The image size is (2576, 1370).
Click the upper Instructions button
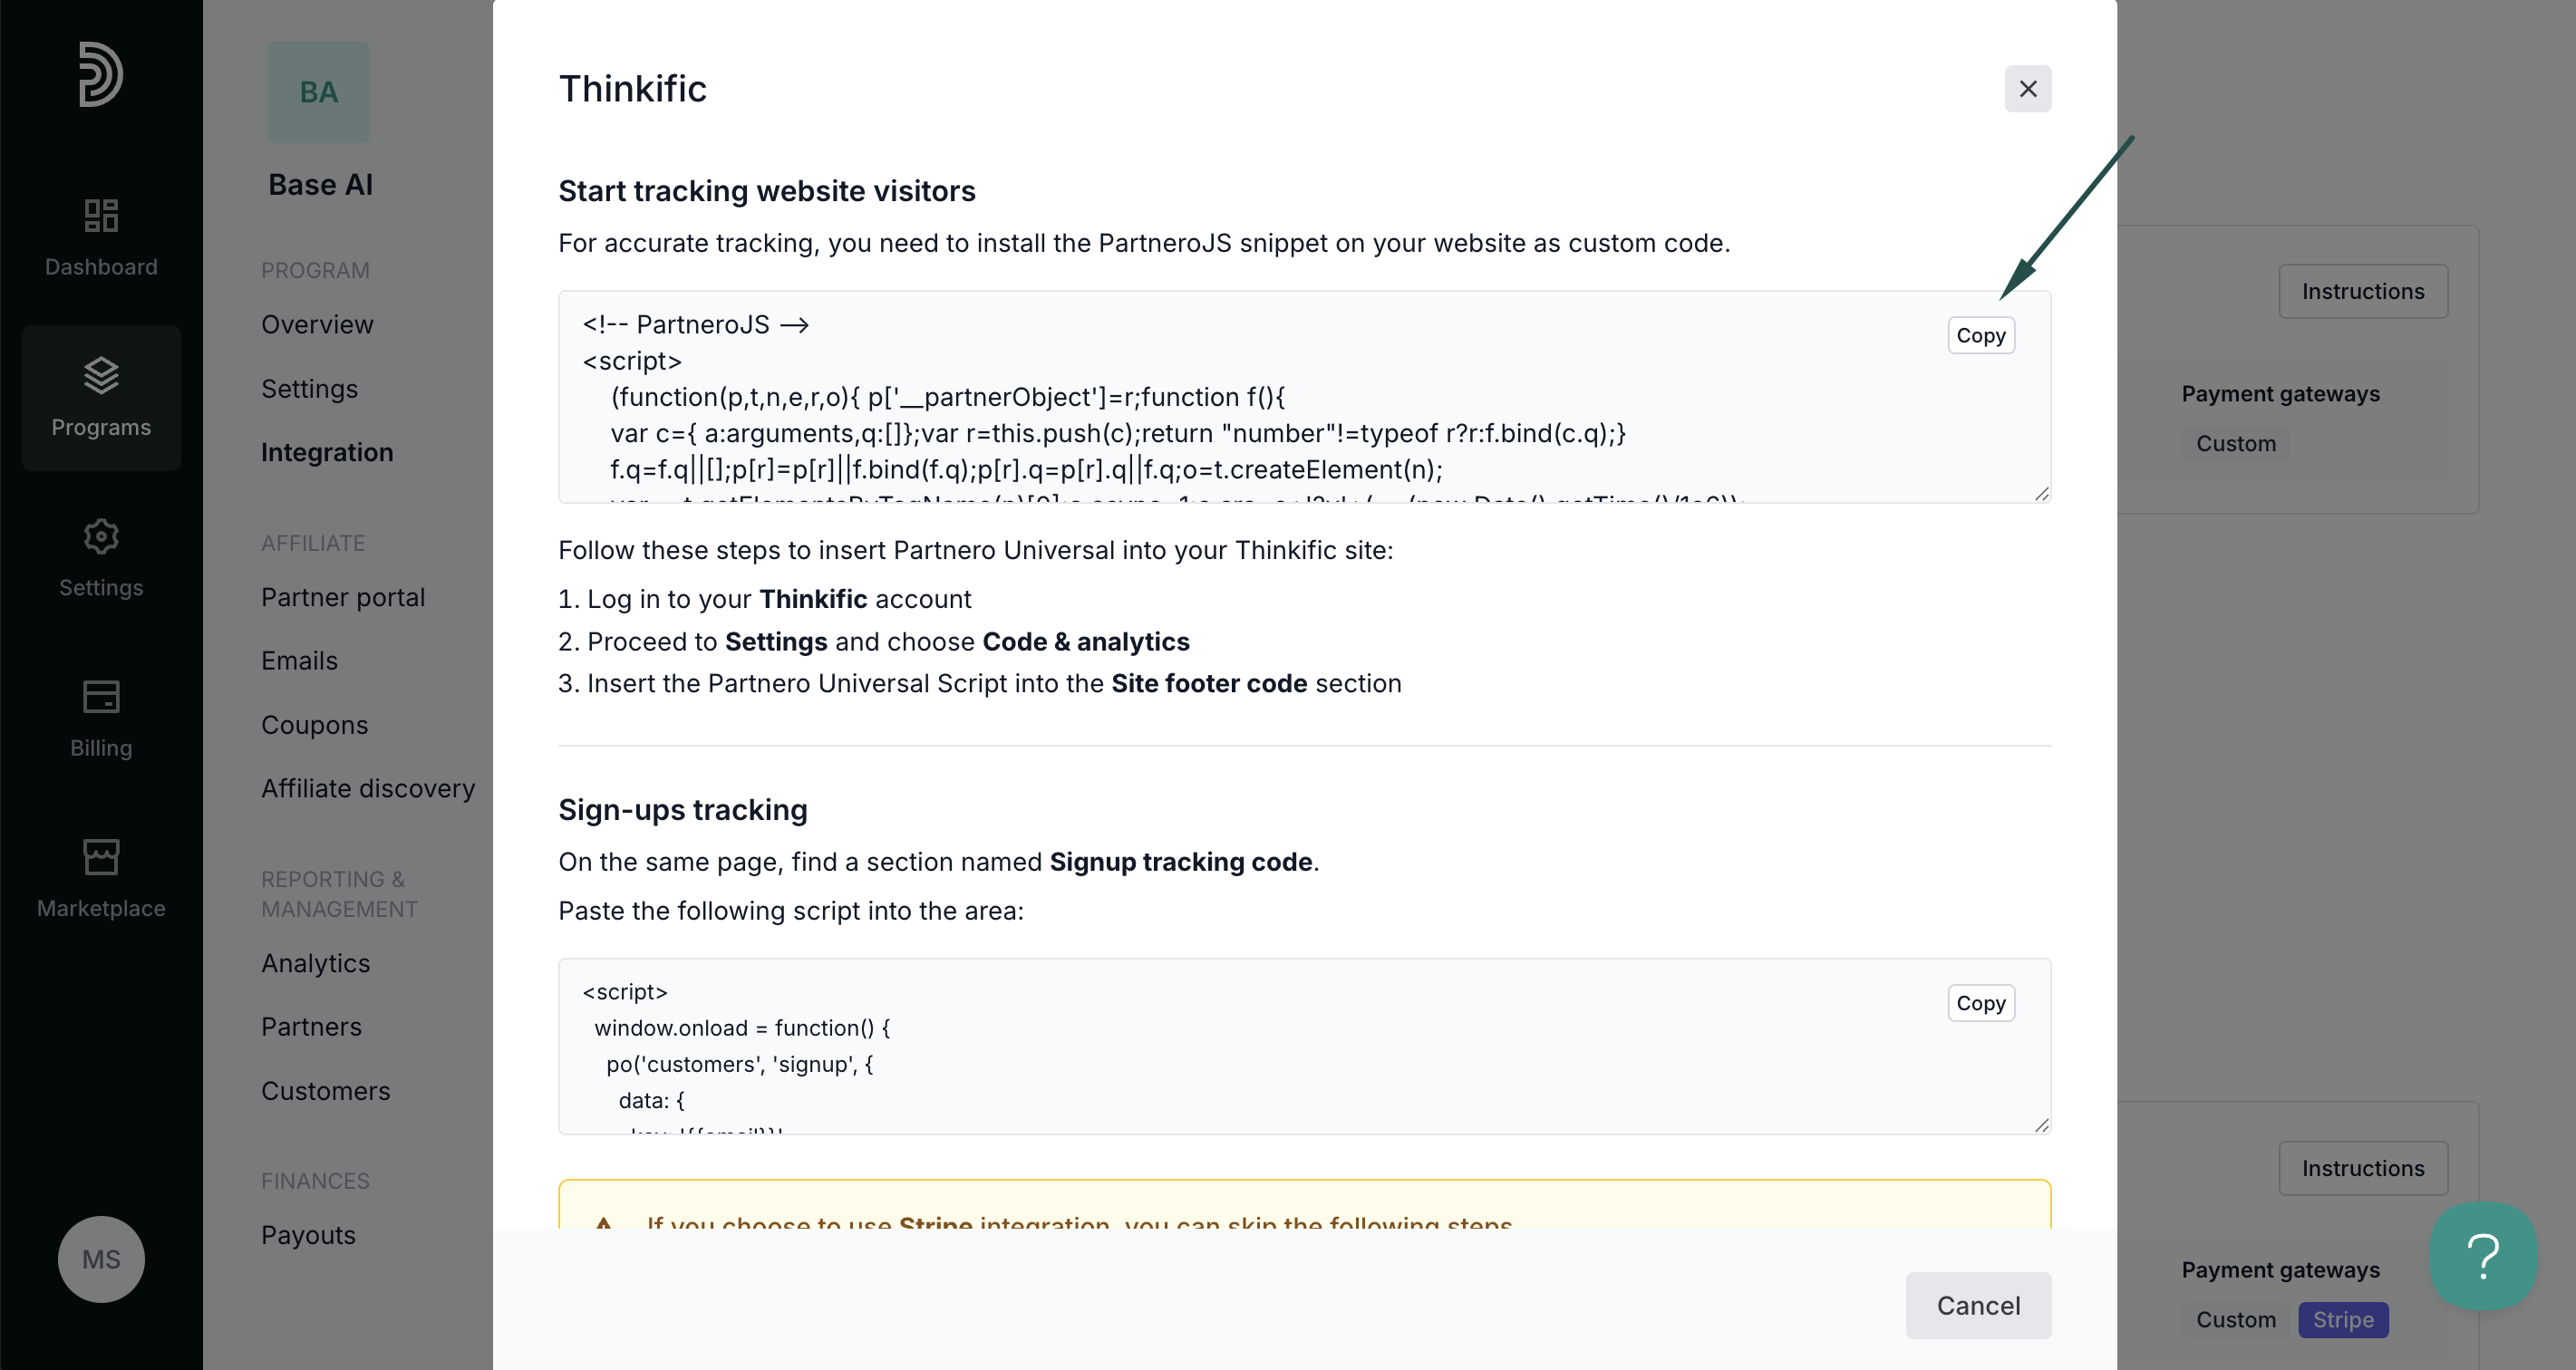(2363, 291)
